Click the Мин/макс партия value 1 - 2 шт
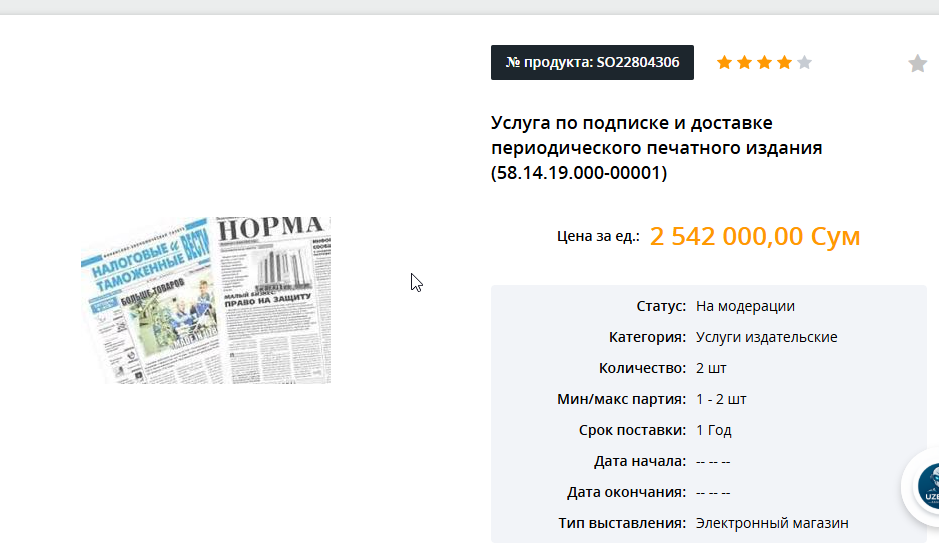The height and width of the screenshot is (550, 939). (721, 399)
